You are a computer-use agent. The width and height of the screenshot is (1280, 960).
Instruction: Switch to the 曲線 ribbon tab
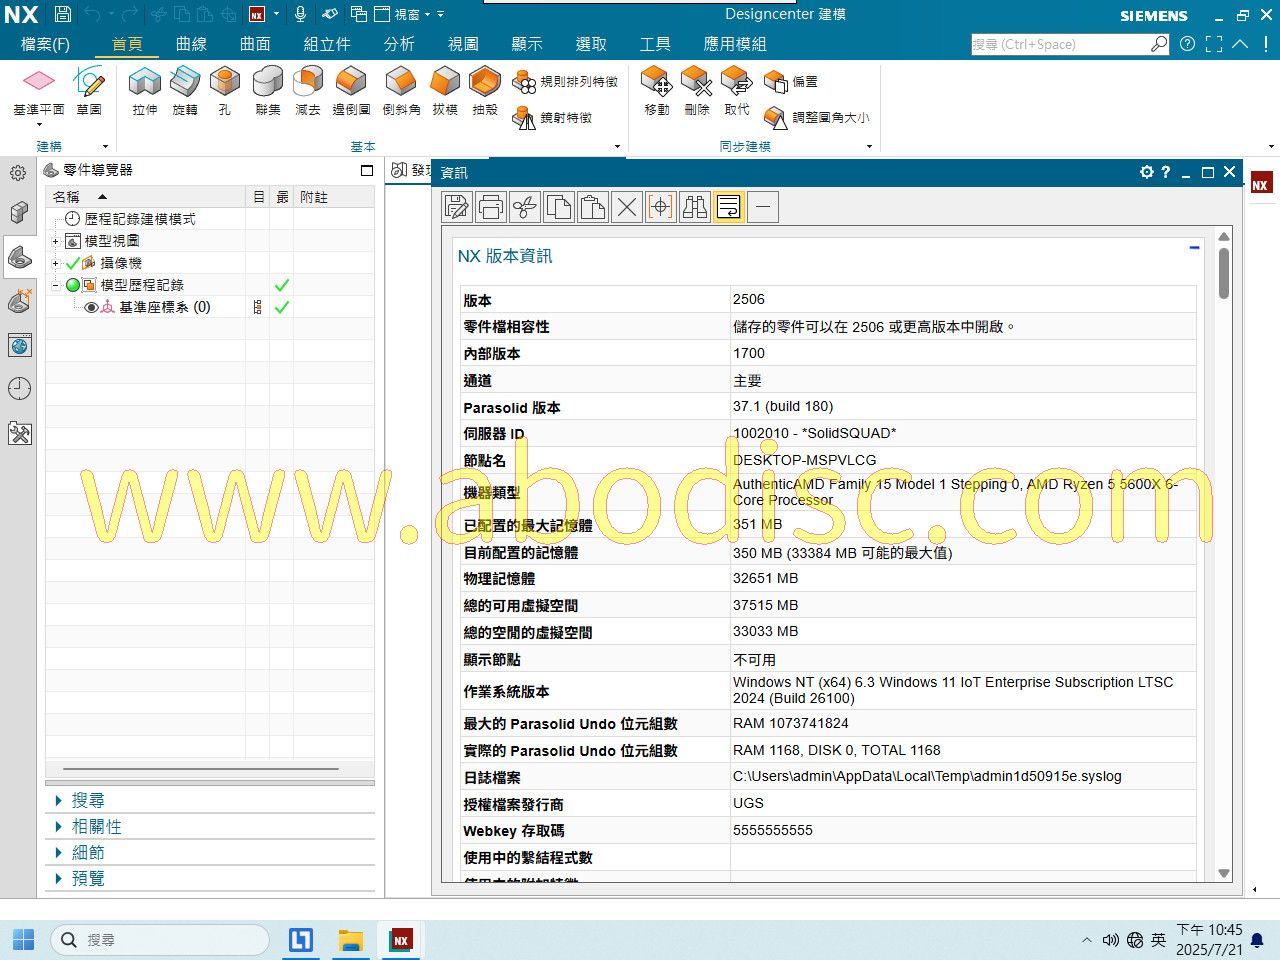[x=191, y=44]
